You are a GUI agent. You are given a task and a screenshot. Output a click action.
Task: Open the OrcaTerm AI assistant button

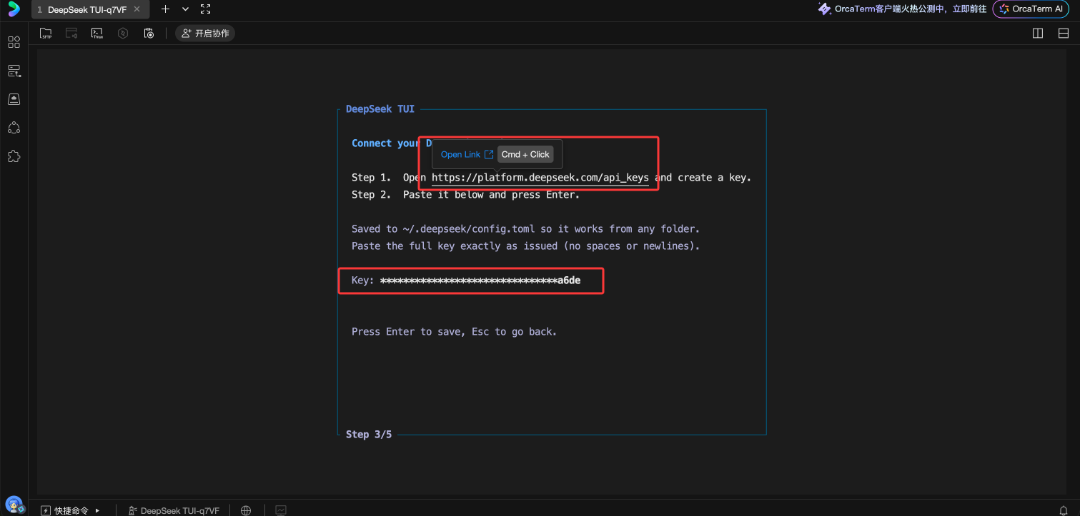tap(1031, 9)
